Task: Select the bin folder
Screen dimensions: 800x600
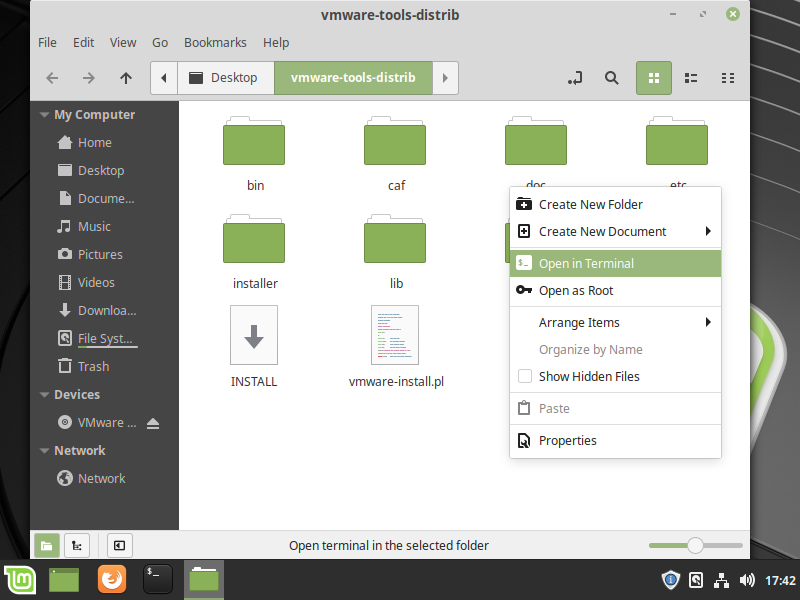Action: 254,154
